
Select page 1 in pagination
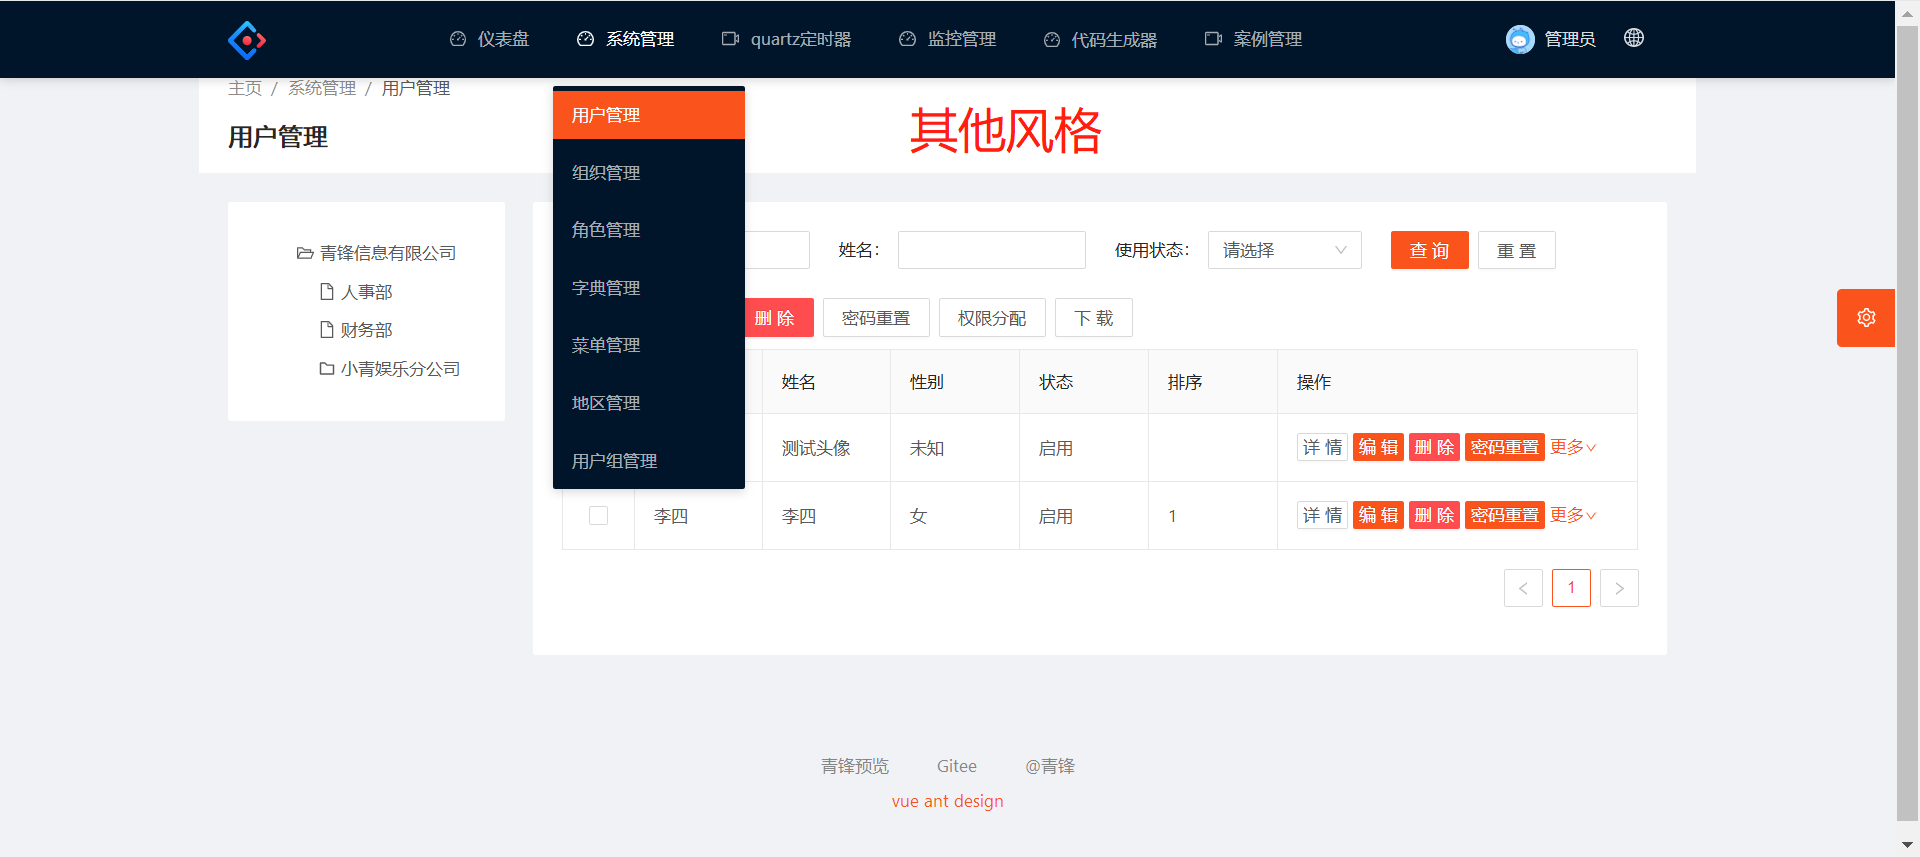(1571, 588)
